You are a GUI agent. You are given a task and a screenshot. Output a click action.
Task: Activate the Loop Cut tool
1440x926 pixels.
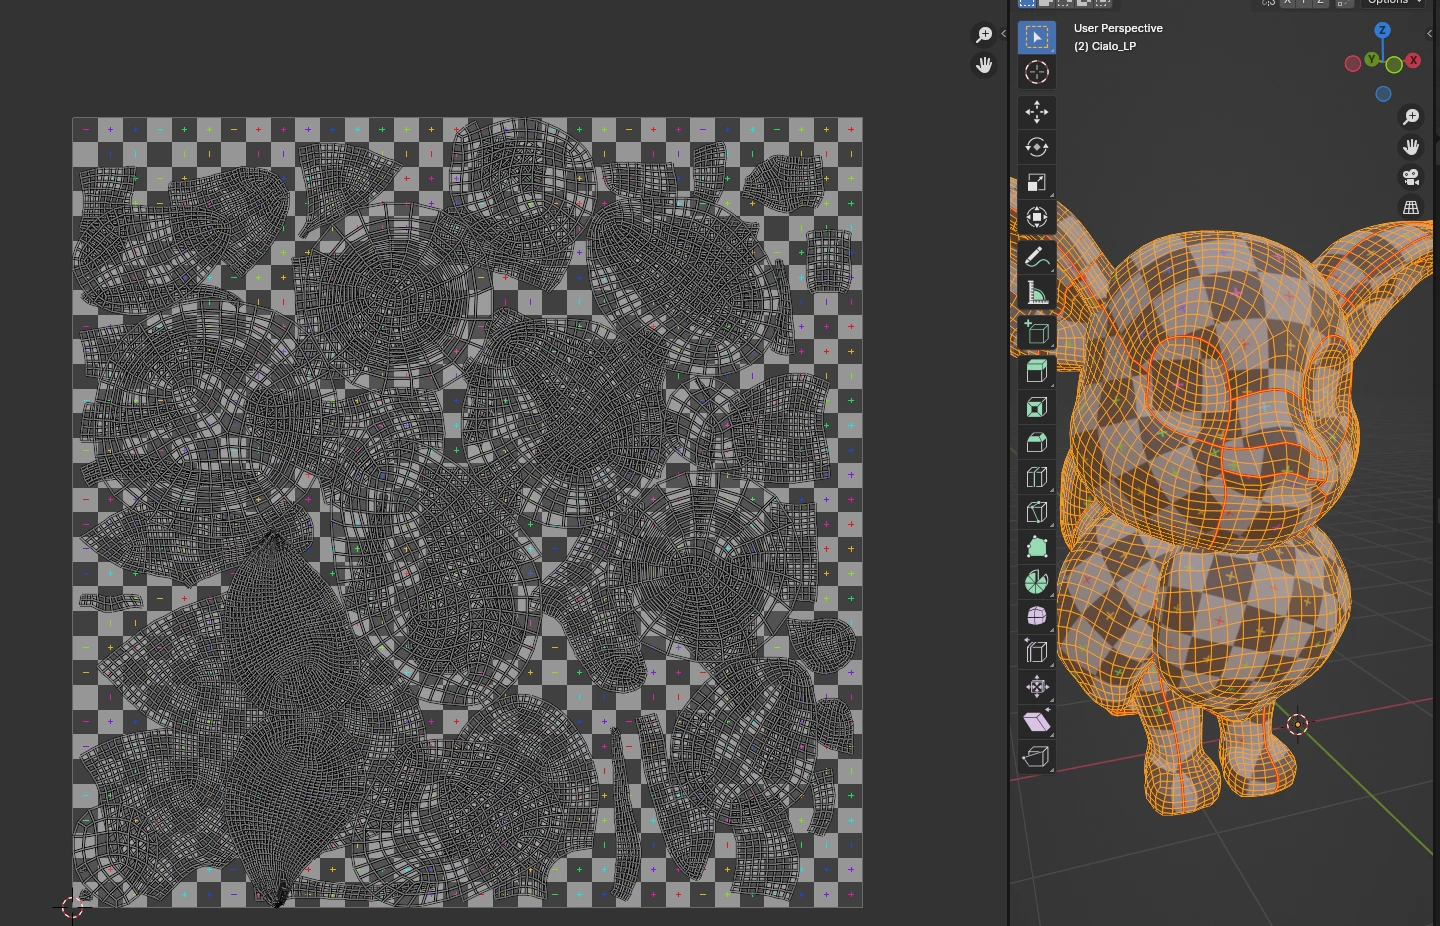pos(1037,477)
